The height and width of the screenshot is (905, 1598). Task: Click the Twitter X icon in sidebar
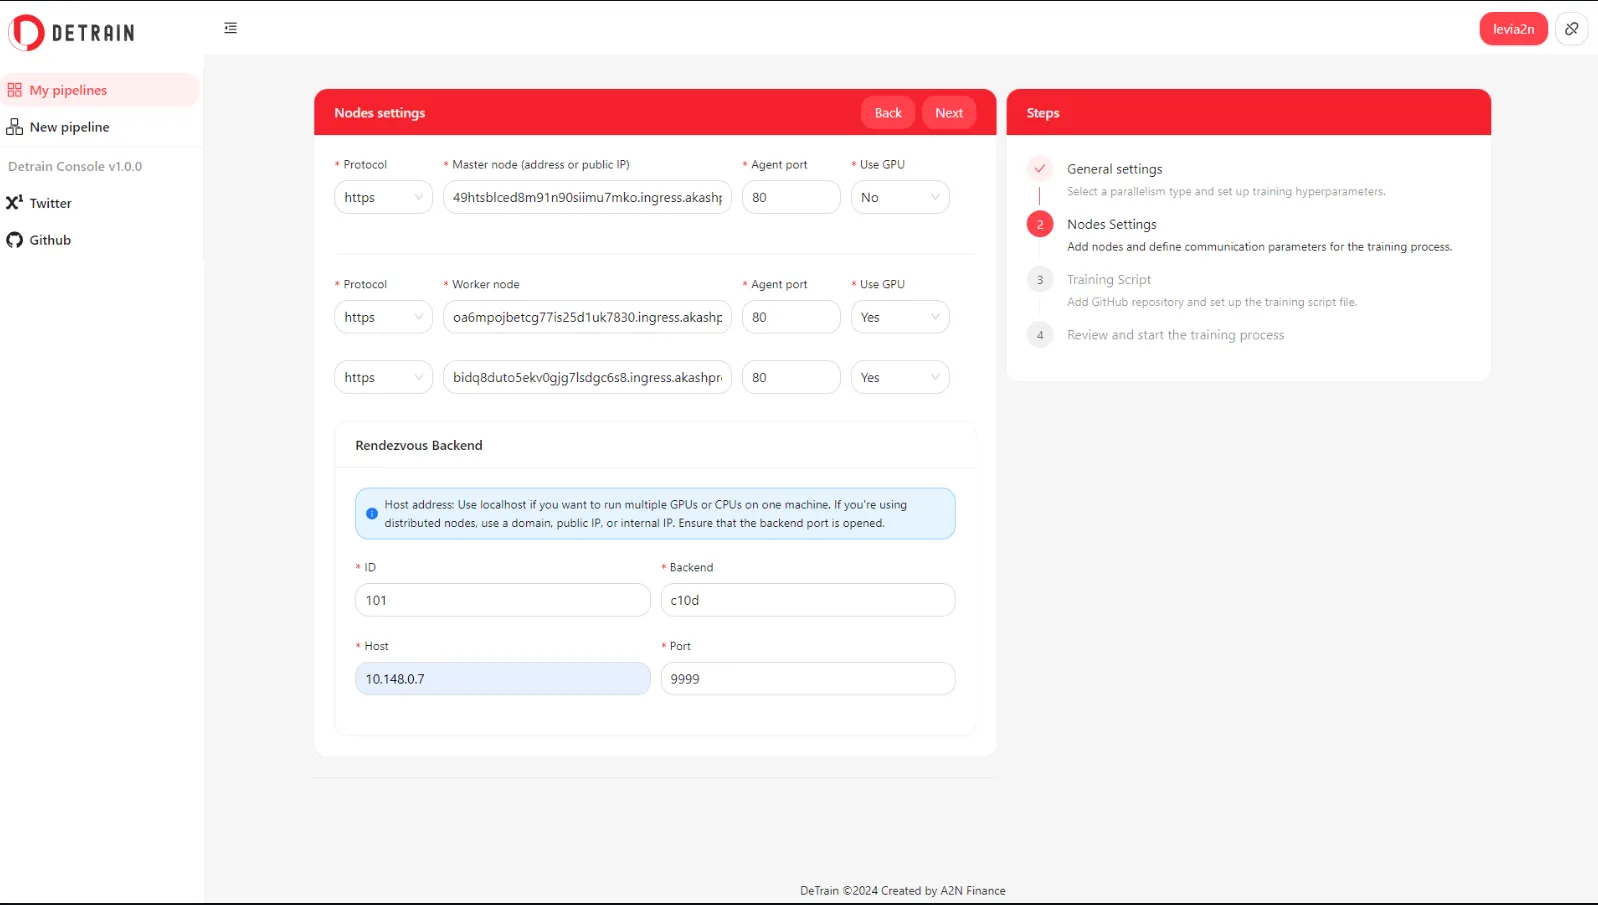(14, 203)
